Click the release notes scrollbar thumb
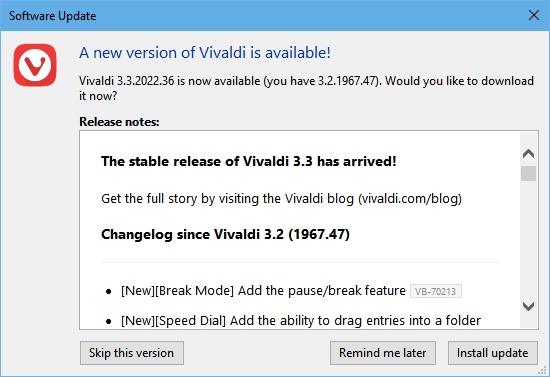550x377 pixels. click(528, 173)
